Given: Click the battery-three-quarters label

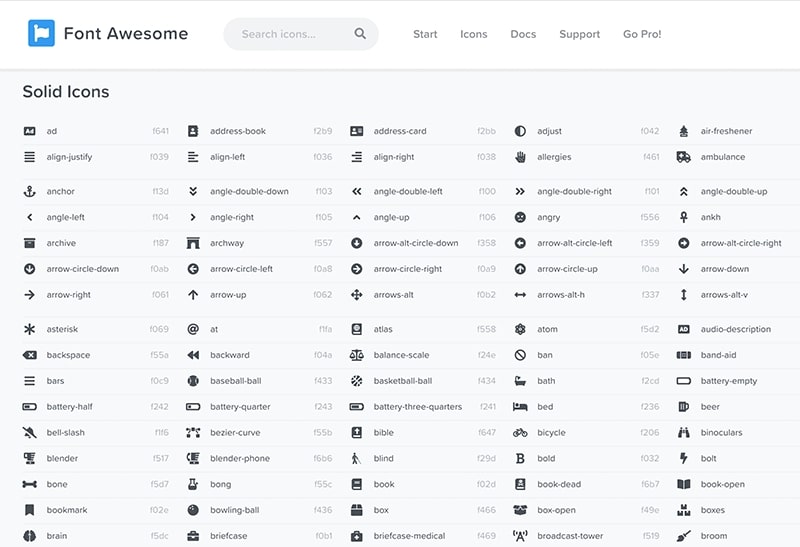Looking at the screenshot, I should (x=418, y=407).
